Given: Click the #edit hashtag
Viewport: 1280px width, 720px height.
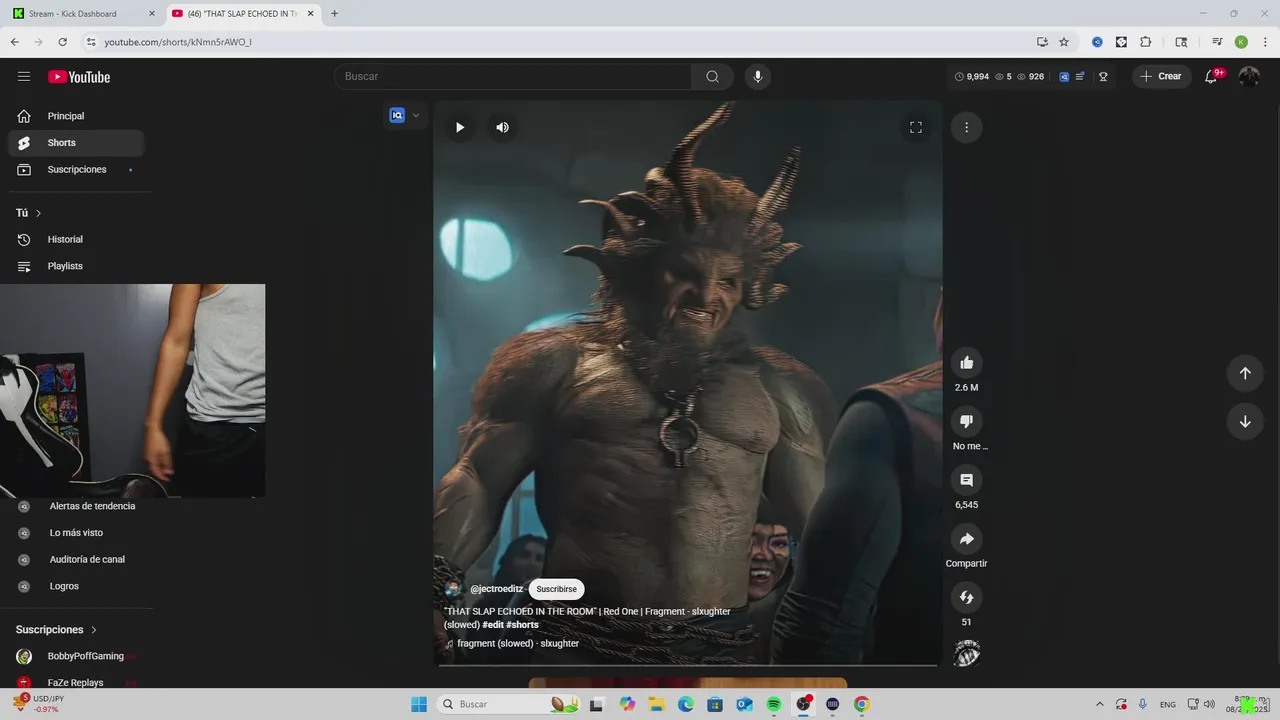Looking at the screenshot, I should coord(493,625).
